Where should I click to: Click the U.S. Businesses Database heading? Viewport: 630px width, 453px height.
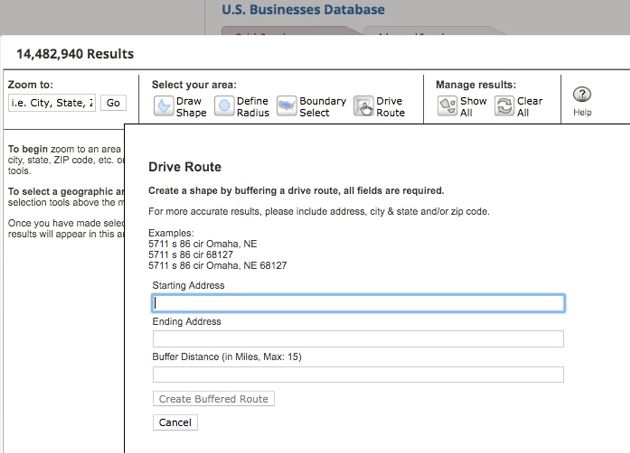(303, 9)
